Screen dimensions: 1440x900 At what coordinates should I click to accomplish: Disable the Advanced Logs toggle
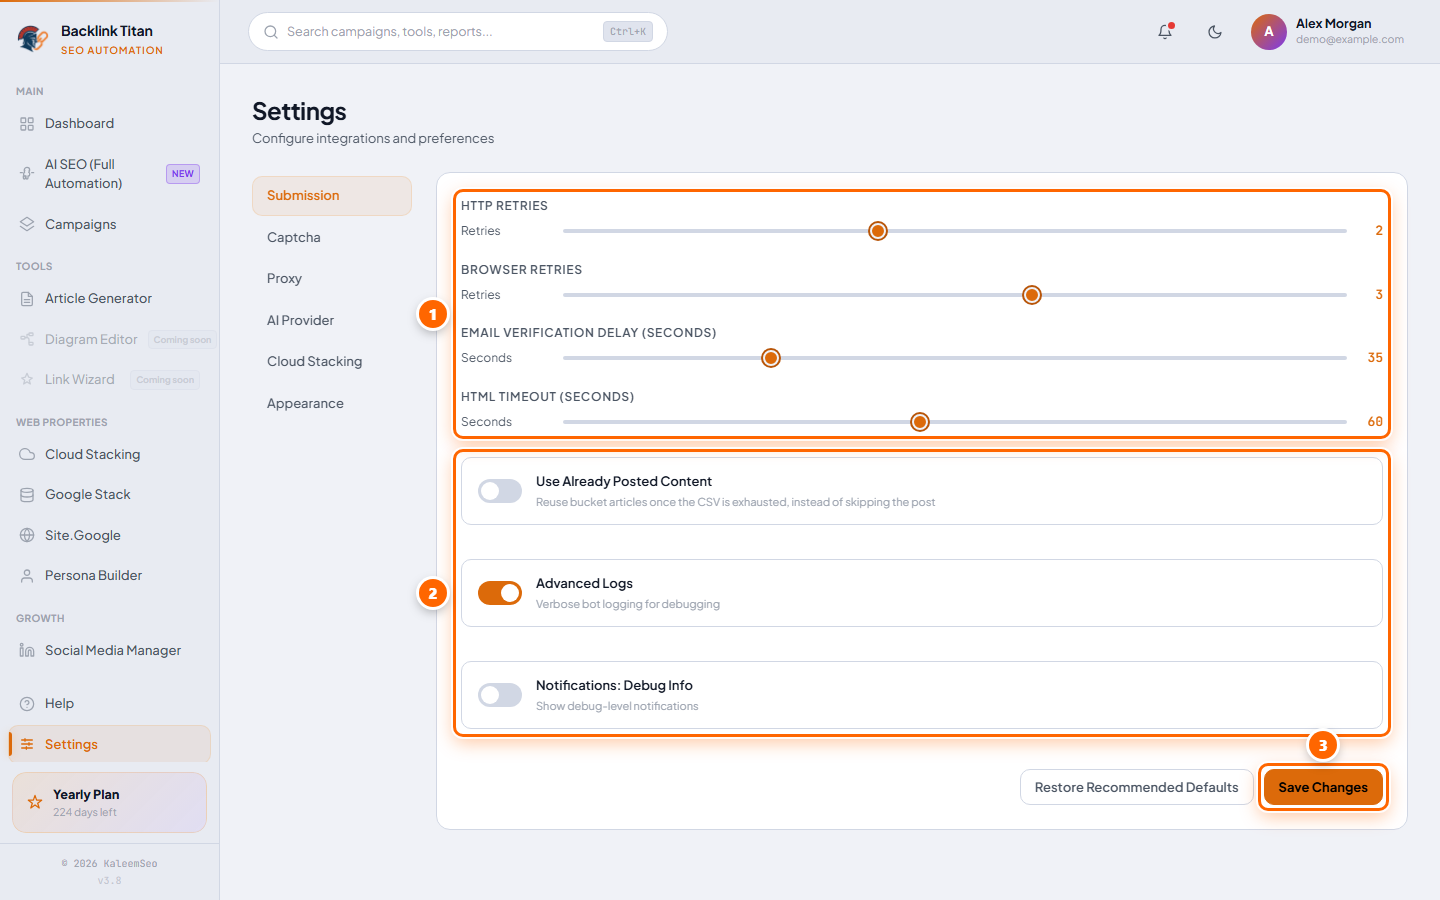[500, 593]
